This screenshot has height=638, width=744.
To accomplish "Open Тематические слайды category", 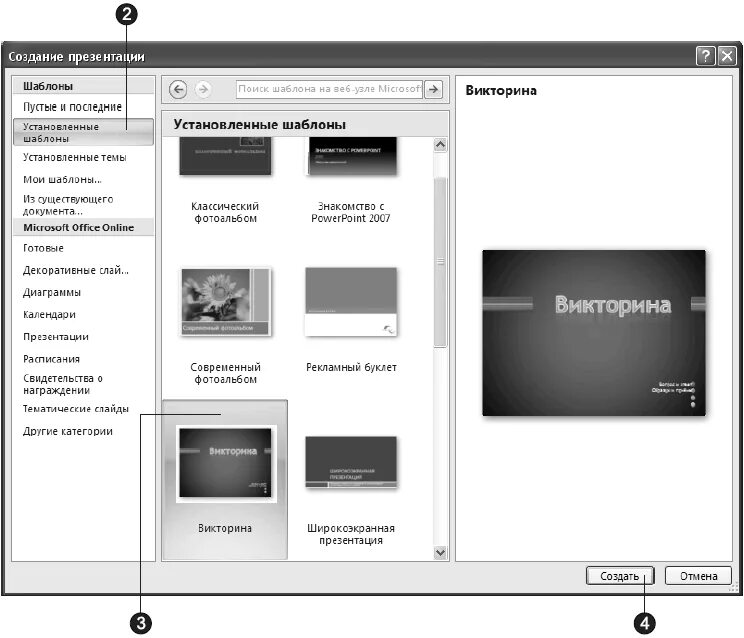I will click(x=76, y=409).
